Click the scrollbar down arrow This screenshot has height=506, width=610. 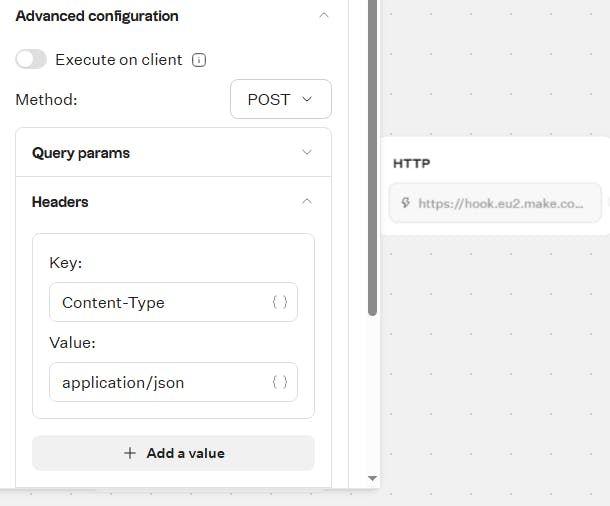[x=373, y=479]
